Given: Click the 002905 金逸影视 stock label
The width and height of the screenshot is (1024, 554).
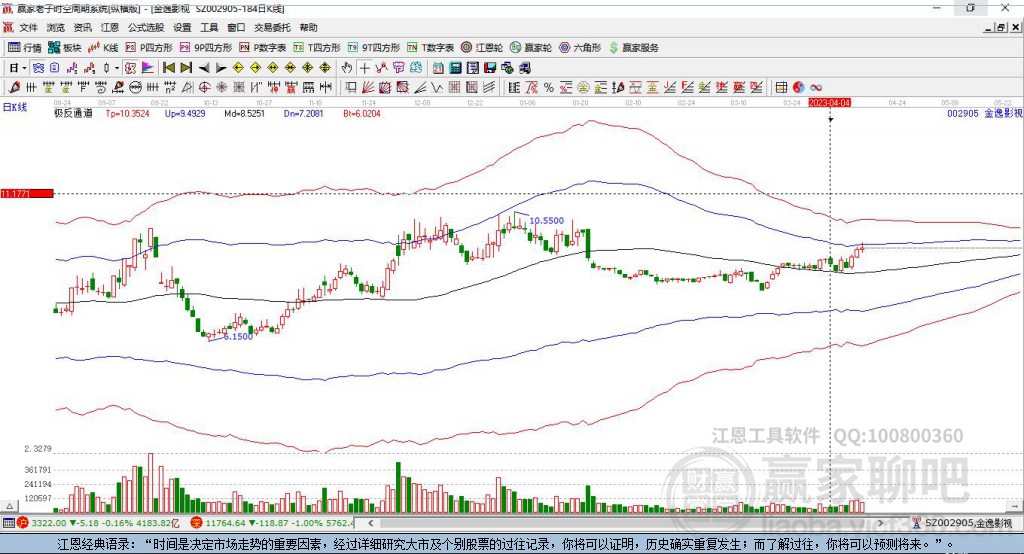Looking at the screenshot, I should point(985,113).
